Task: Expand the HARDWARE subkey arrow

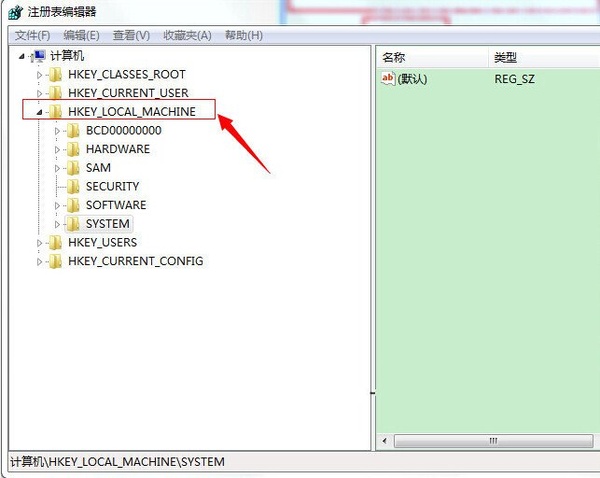Action: (x=57, y=149)
